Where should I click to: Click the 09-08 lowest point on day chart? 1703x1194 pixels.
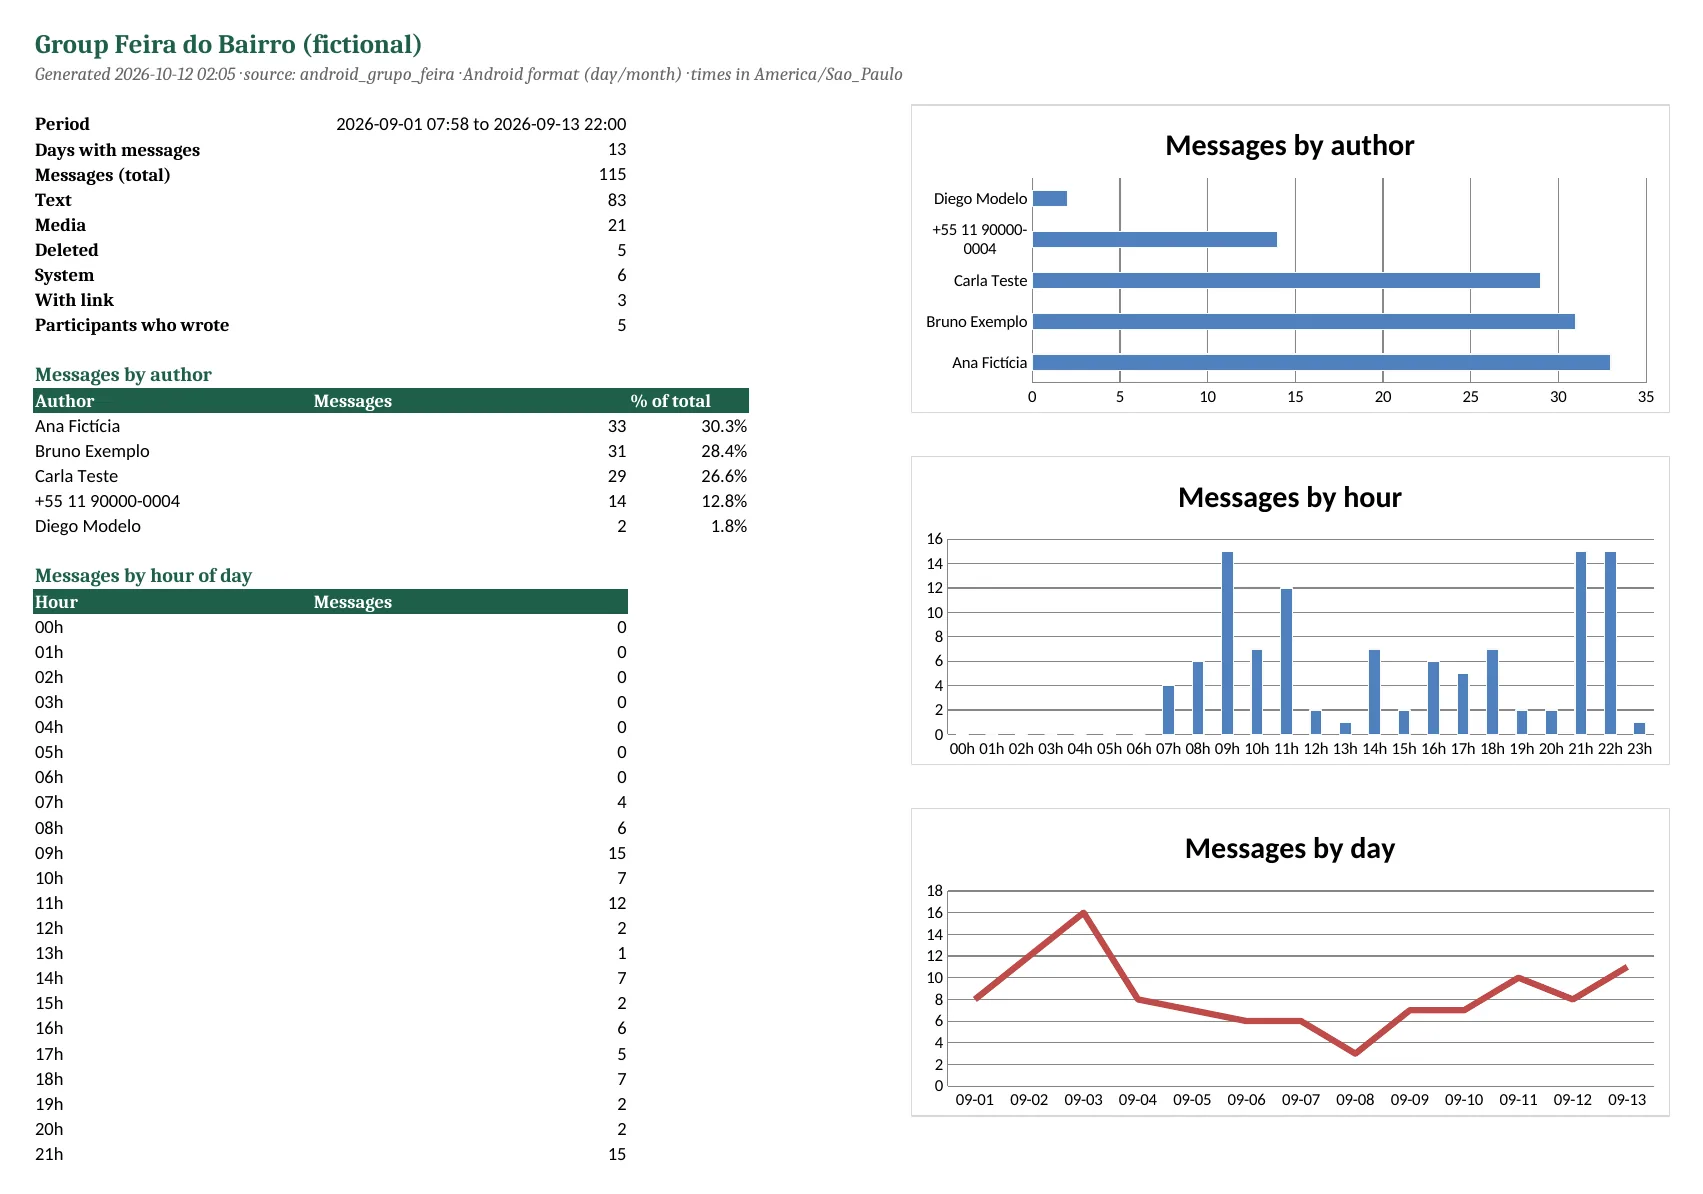click(1355, 1053)
